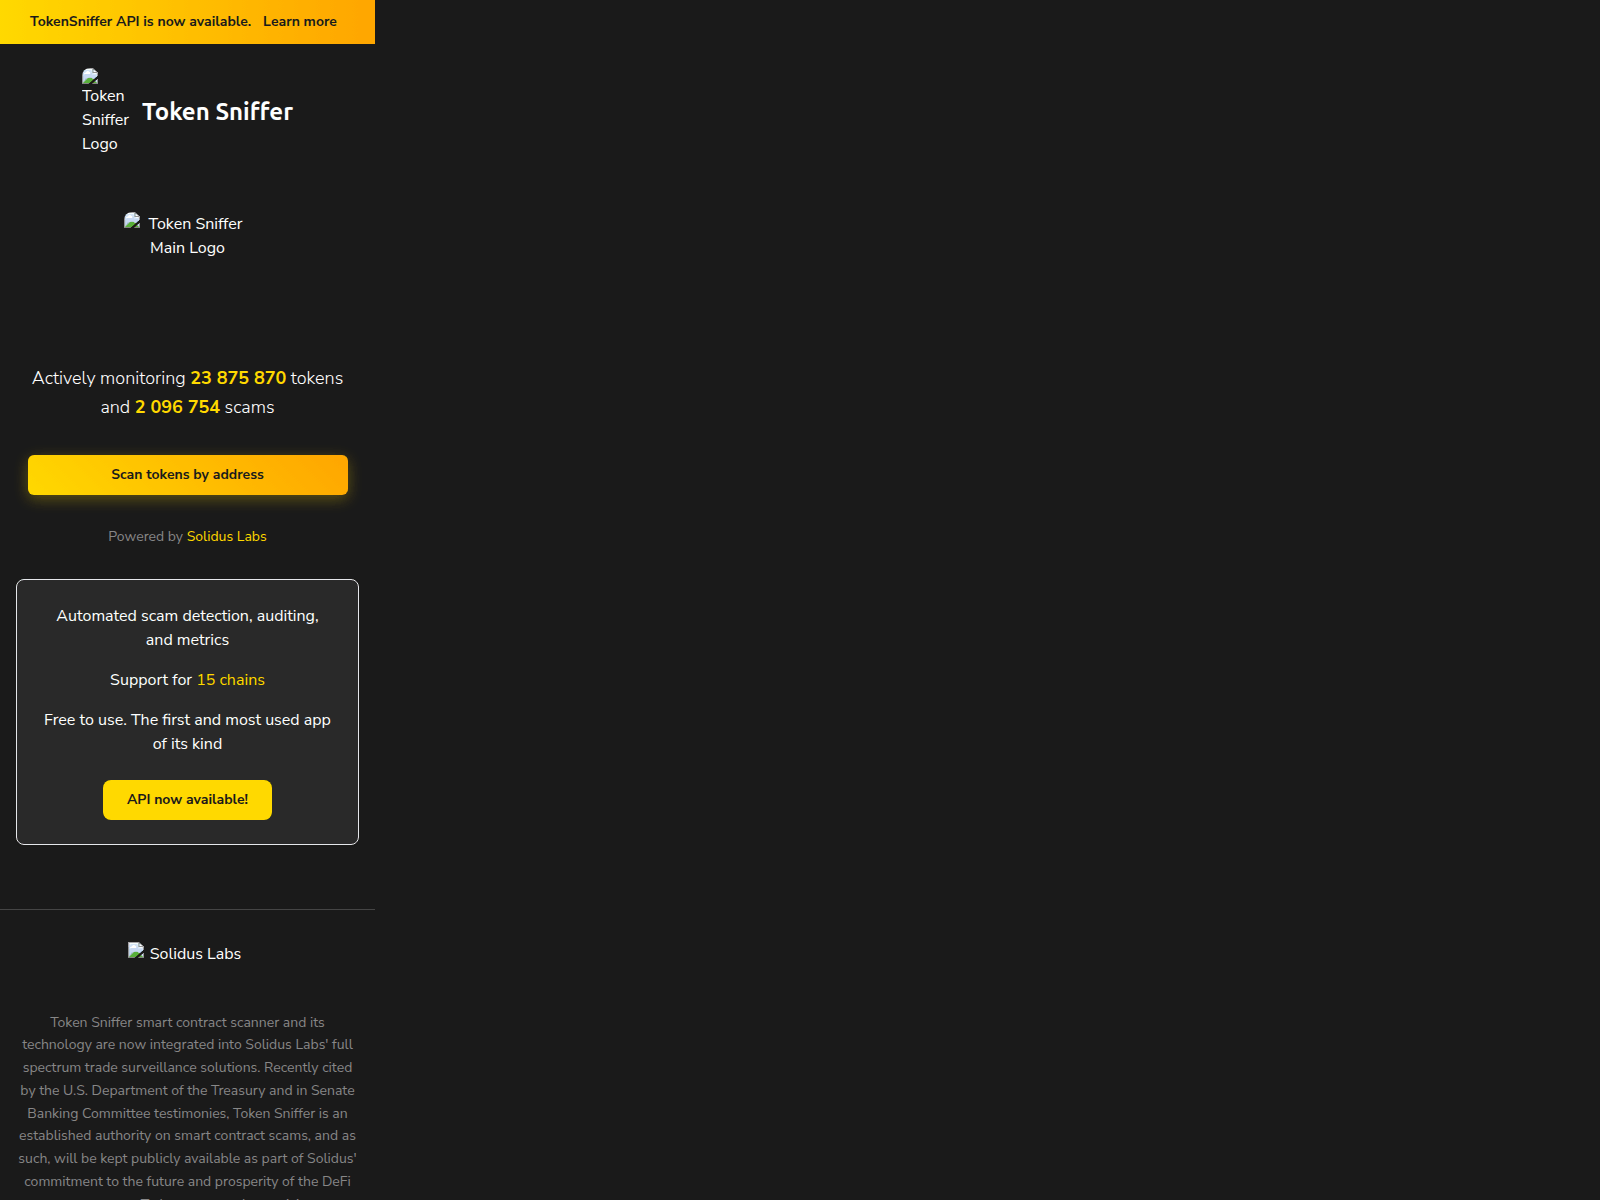Click the Scan tokens by address button
The width and height of the screenshot is (1600, 1200).
(x=188, y=475)
